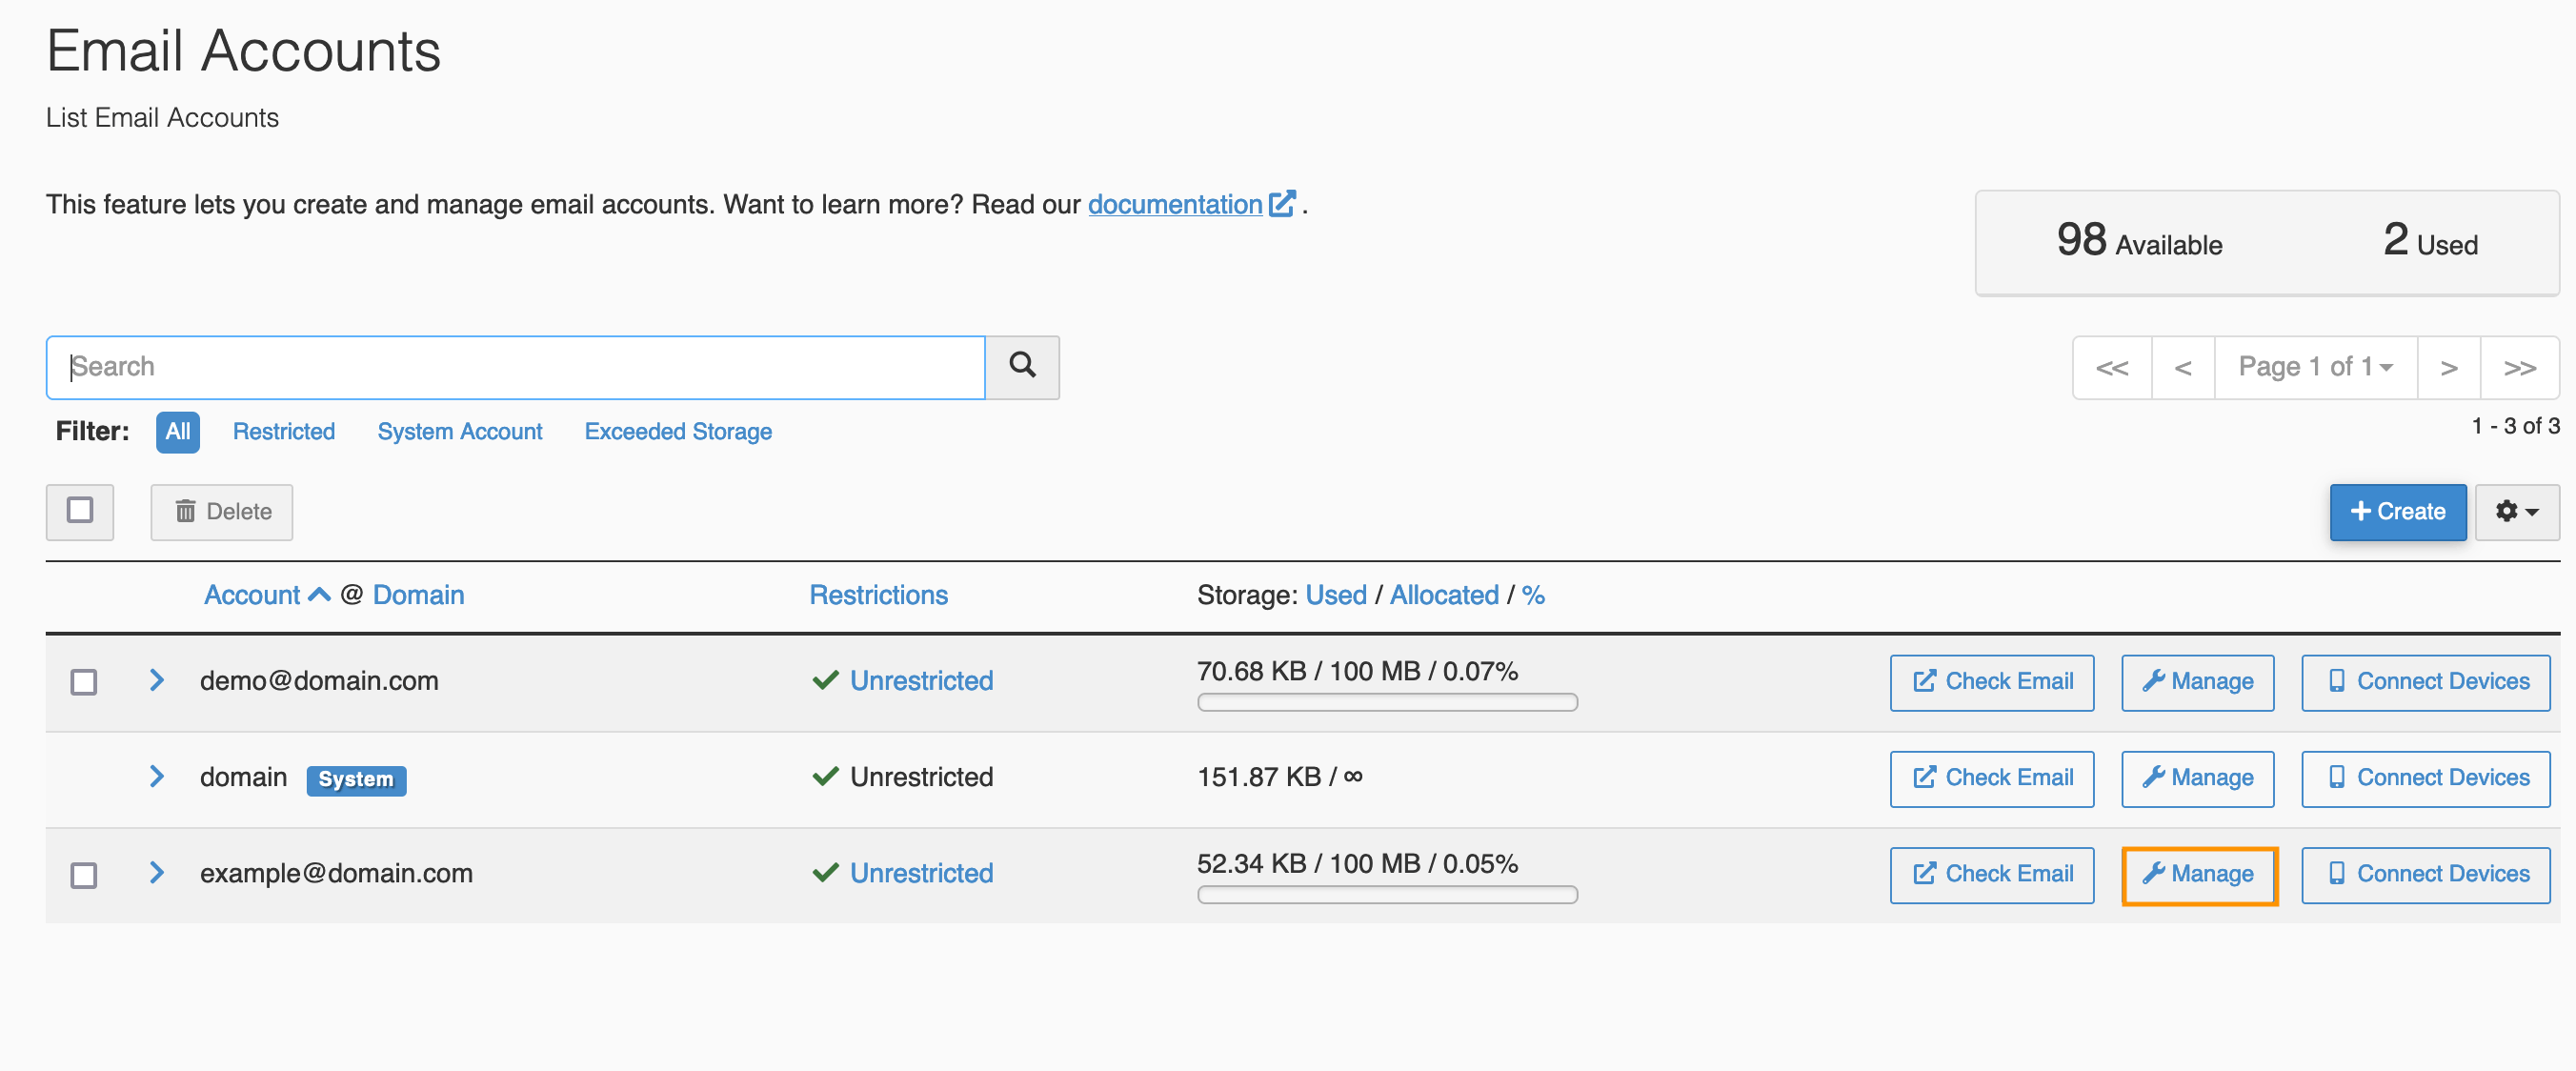This screenshot has height=1071, width=2576.
Task: Go to last page with >> button
Action: (2519, 368)
